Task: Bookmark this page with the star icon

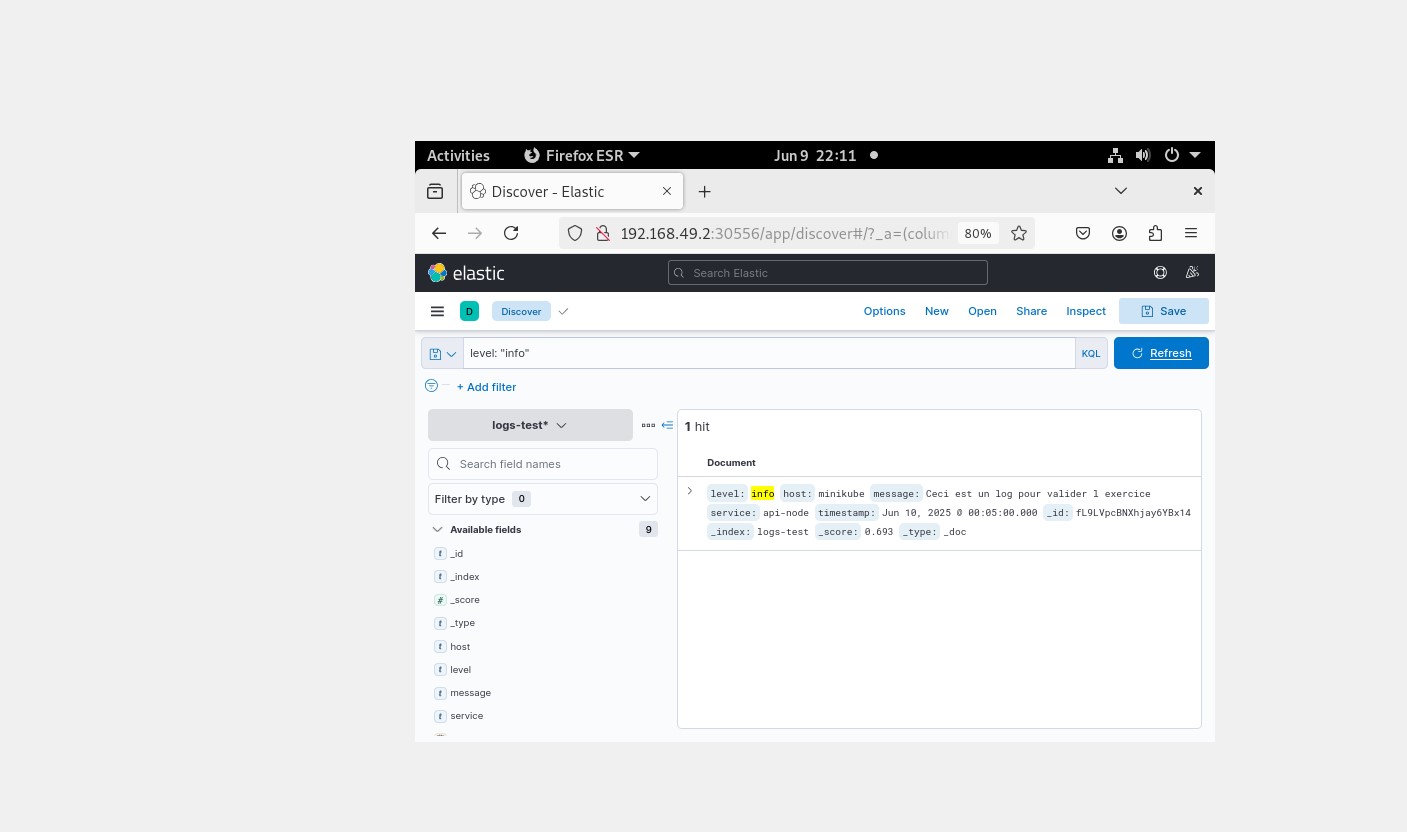Action: point(1019,233)
